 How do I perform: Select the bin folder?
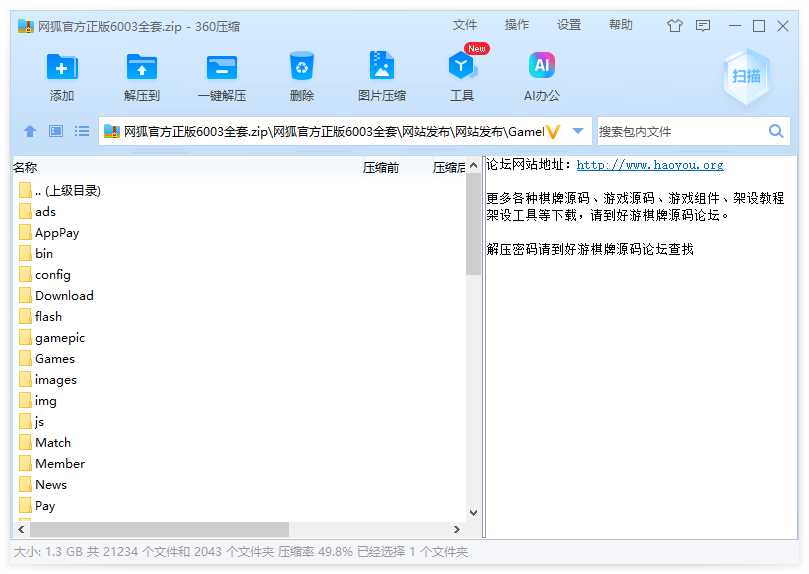(239, 253)
